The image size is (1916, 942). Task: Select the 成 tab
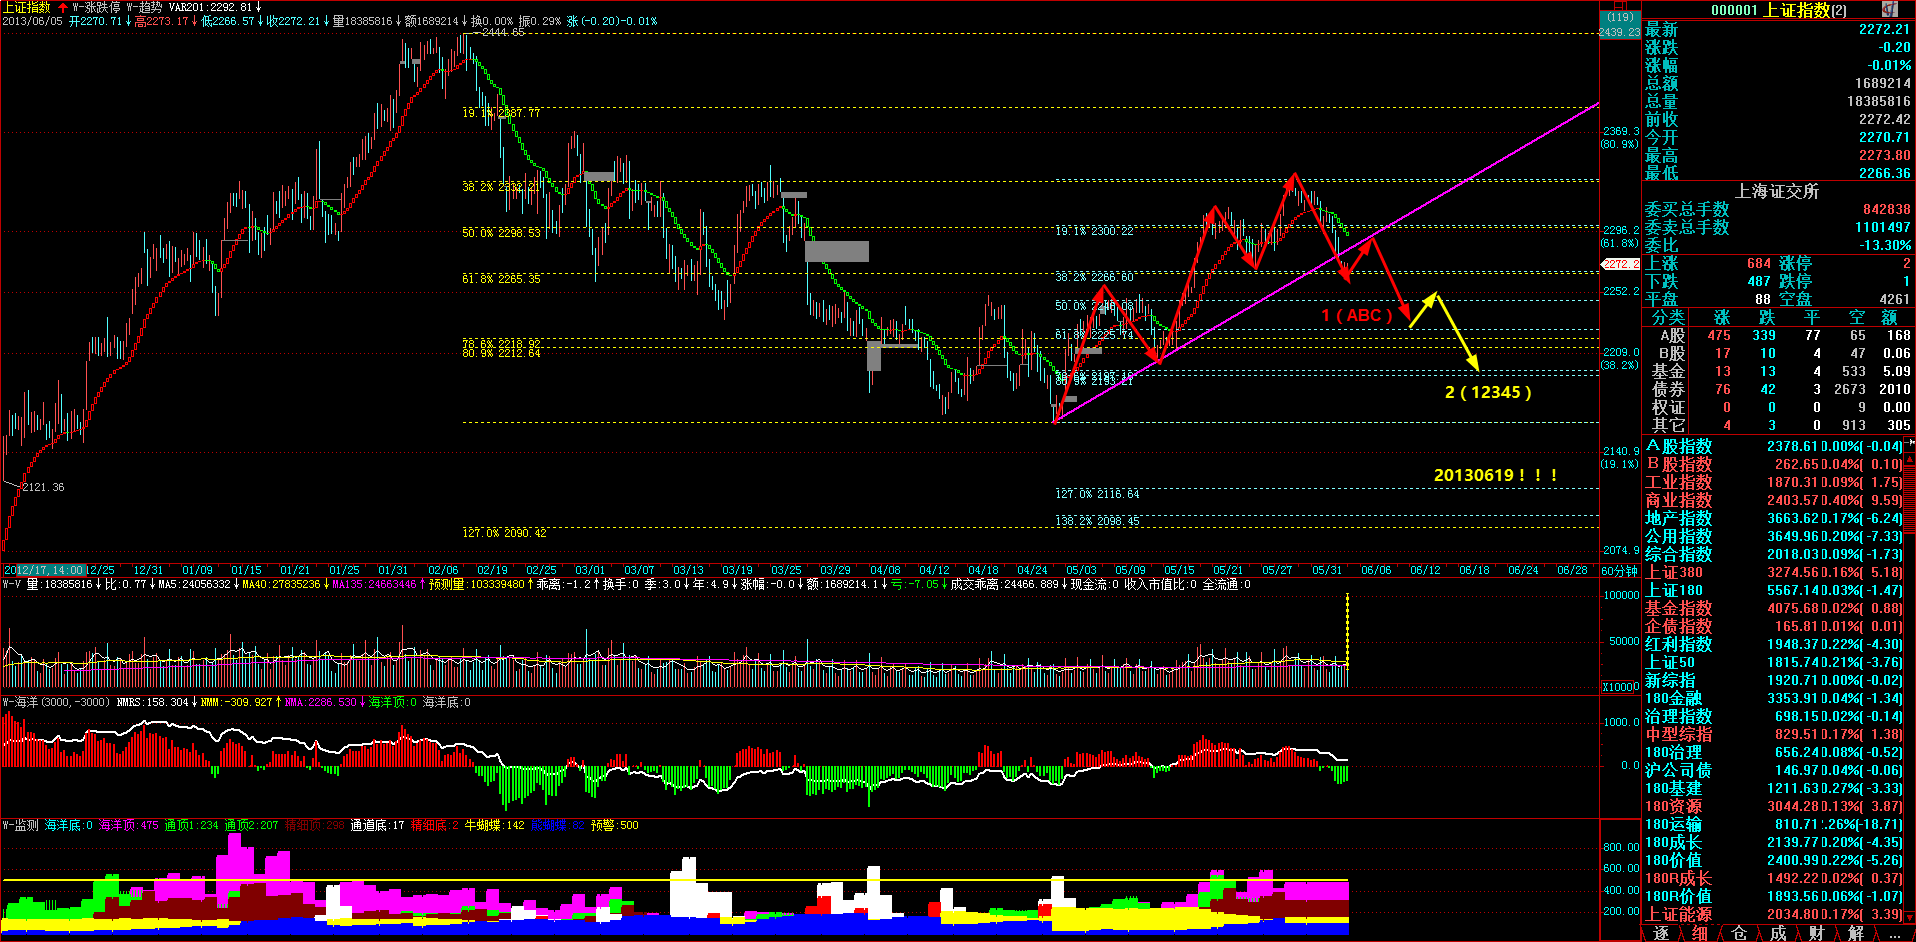pyautogui.click(x=1778, y=933)
